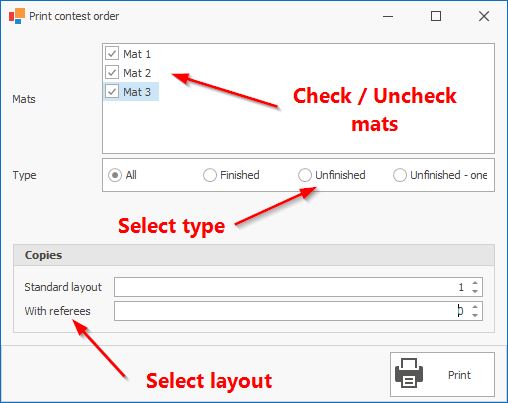Select the All type radio button
The image size is (508, 403).
pyautogui.click(x=115, y=175)
